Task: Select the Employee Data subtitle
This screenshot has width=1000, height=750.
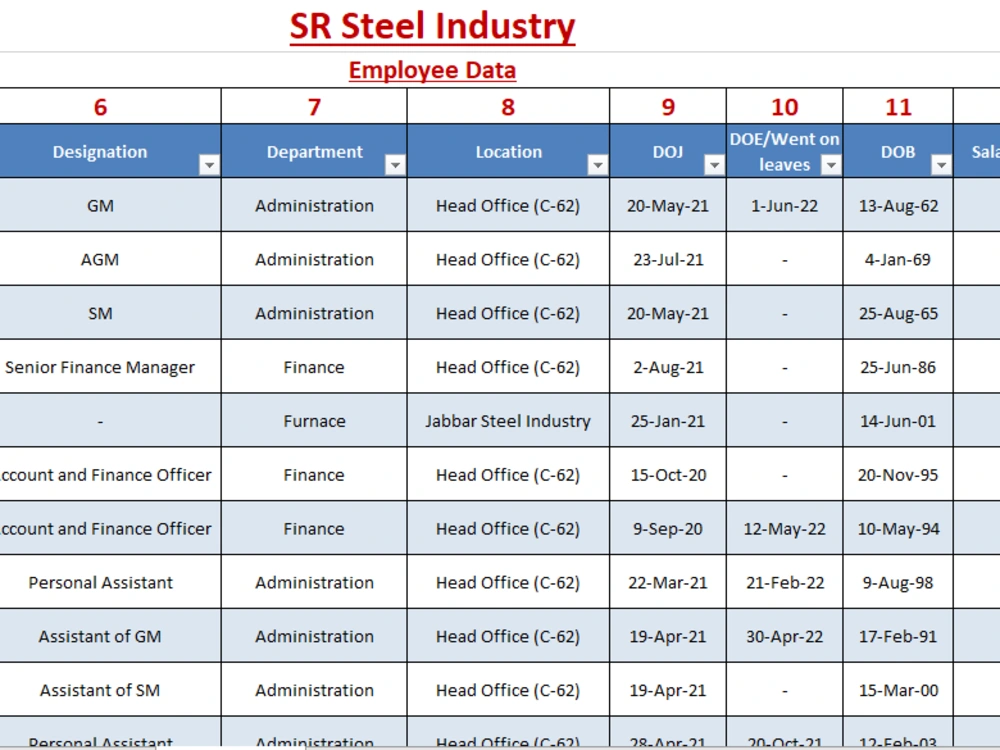Action: point(432,70)
